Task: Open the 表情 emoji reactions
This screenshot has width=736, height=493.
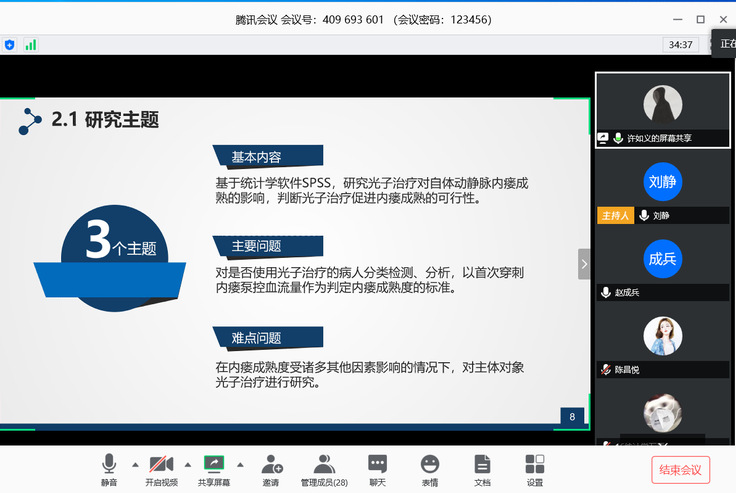Action: 430,468
